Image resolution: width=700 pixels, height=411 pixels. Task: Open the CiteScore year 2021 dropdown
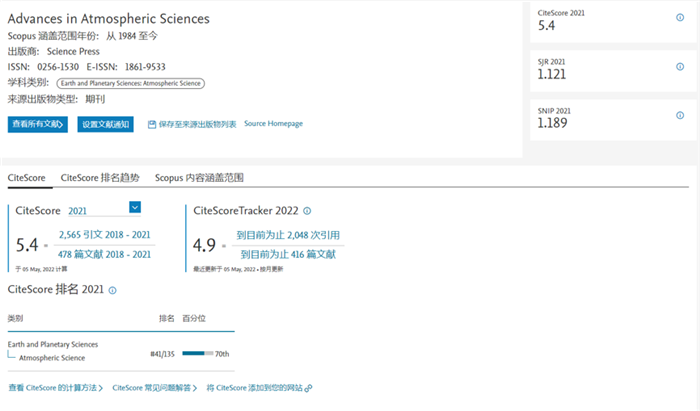click(x=135, y=207)
